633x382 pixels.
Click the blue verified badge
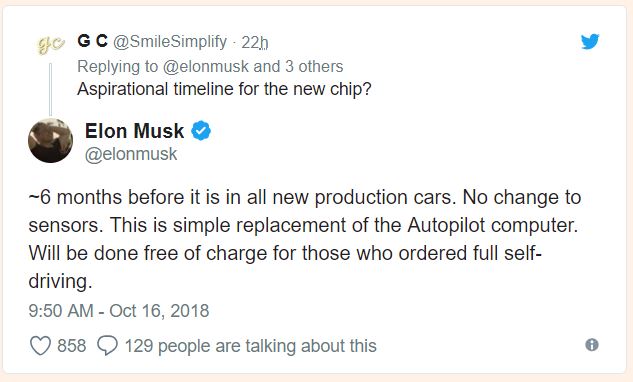pos(201,131)
